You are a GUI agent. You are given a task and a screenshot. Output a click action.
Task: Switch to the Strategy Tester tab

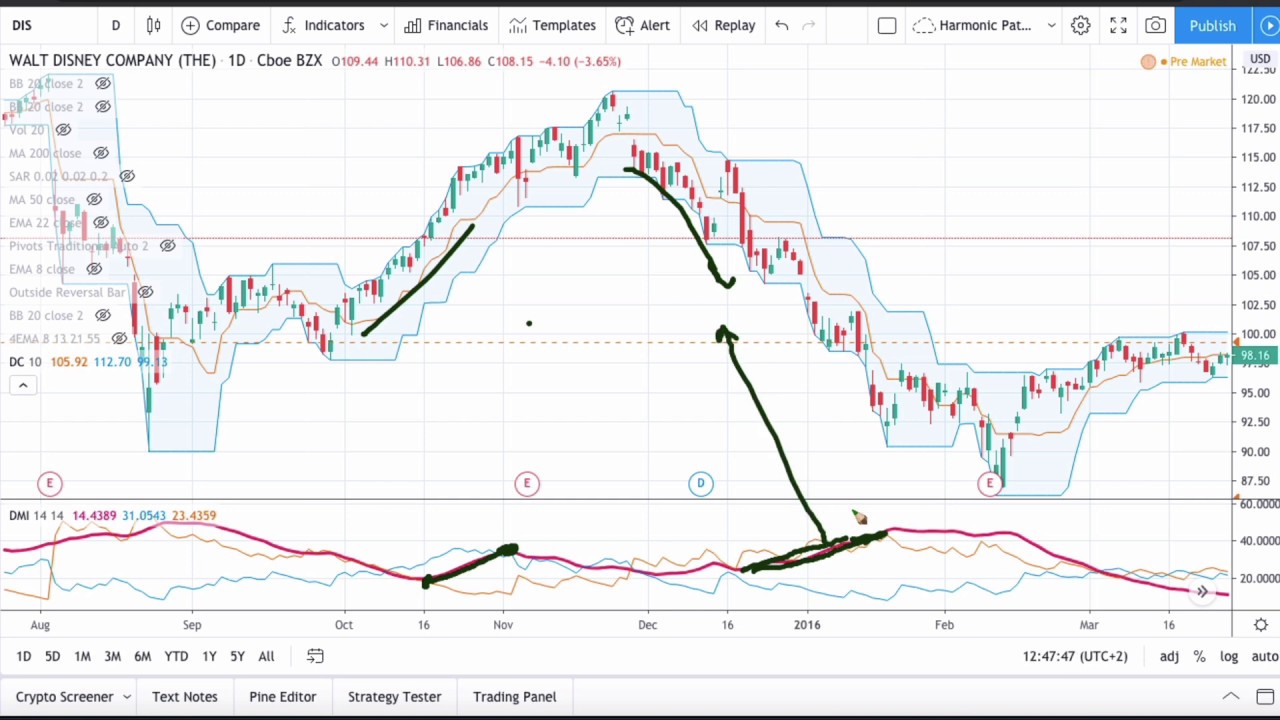point(394,697)
